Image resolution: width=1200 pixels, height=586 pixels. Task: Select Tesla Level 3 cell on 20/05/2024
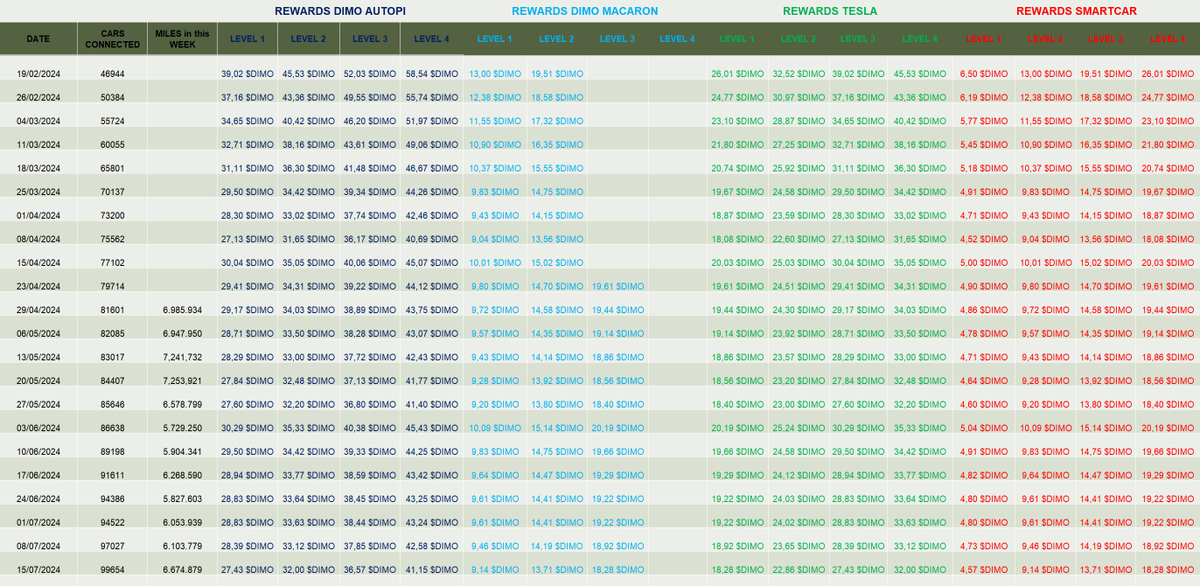tap(858, 381)
